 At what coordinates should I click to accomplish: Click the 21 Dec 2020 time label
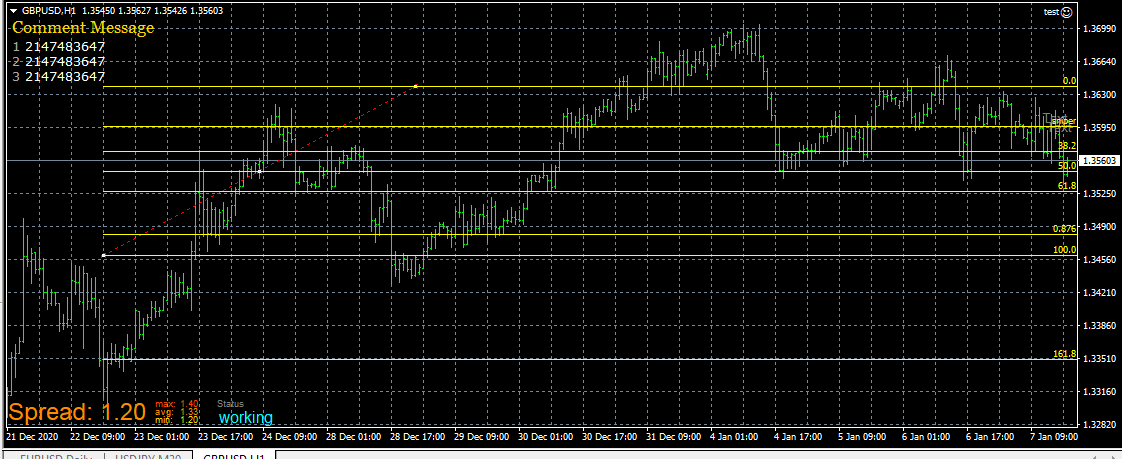click(x=31, y=437)
